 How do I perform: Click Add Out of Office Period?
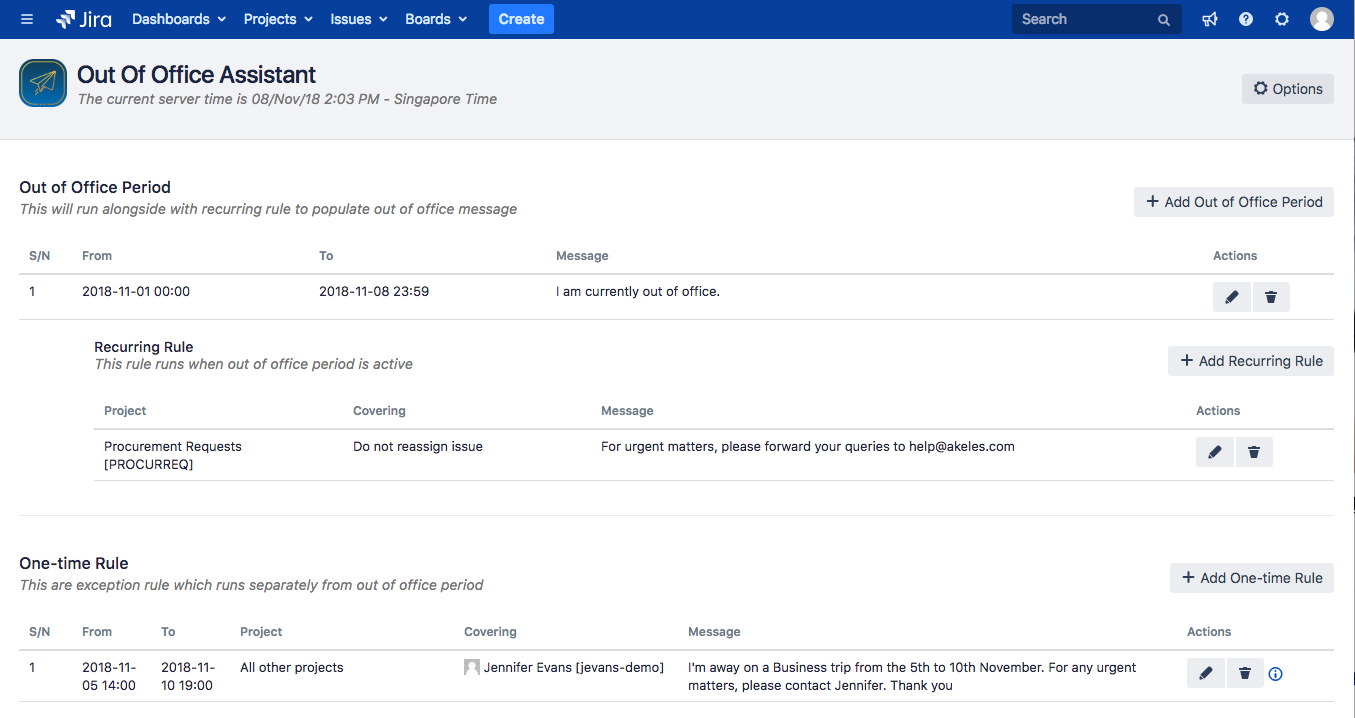pos(1233,202)
